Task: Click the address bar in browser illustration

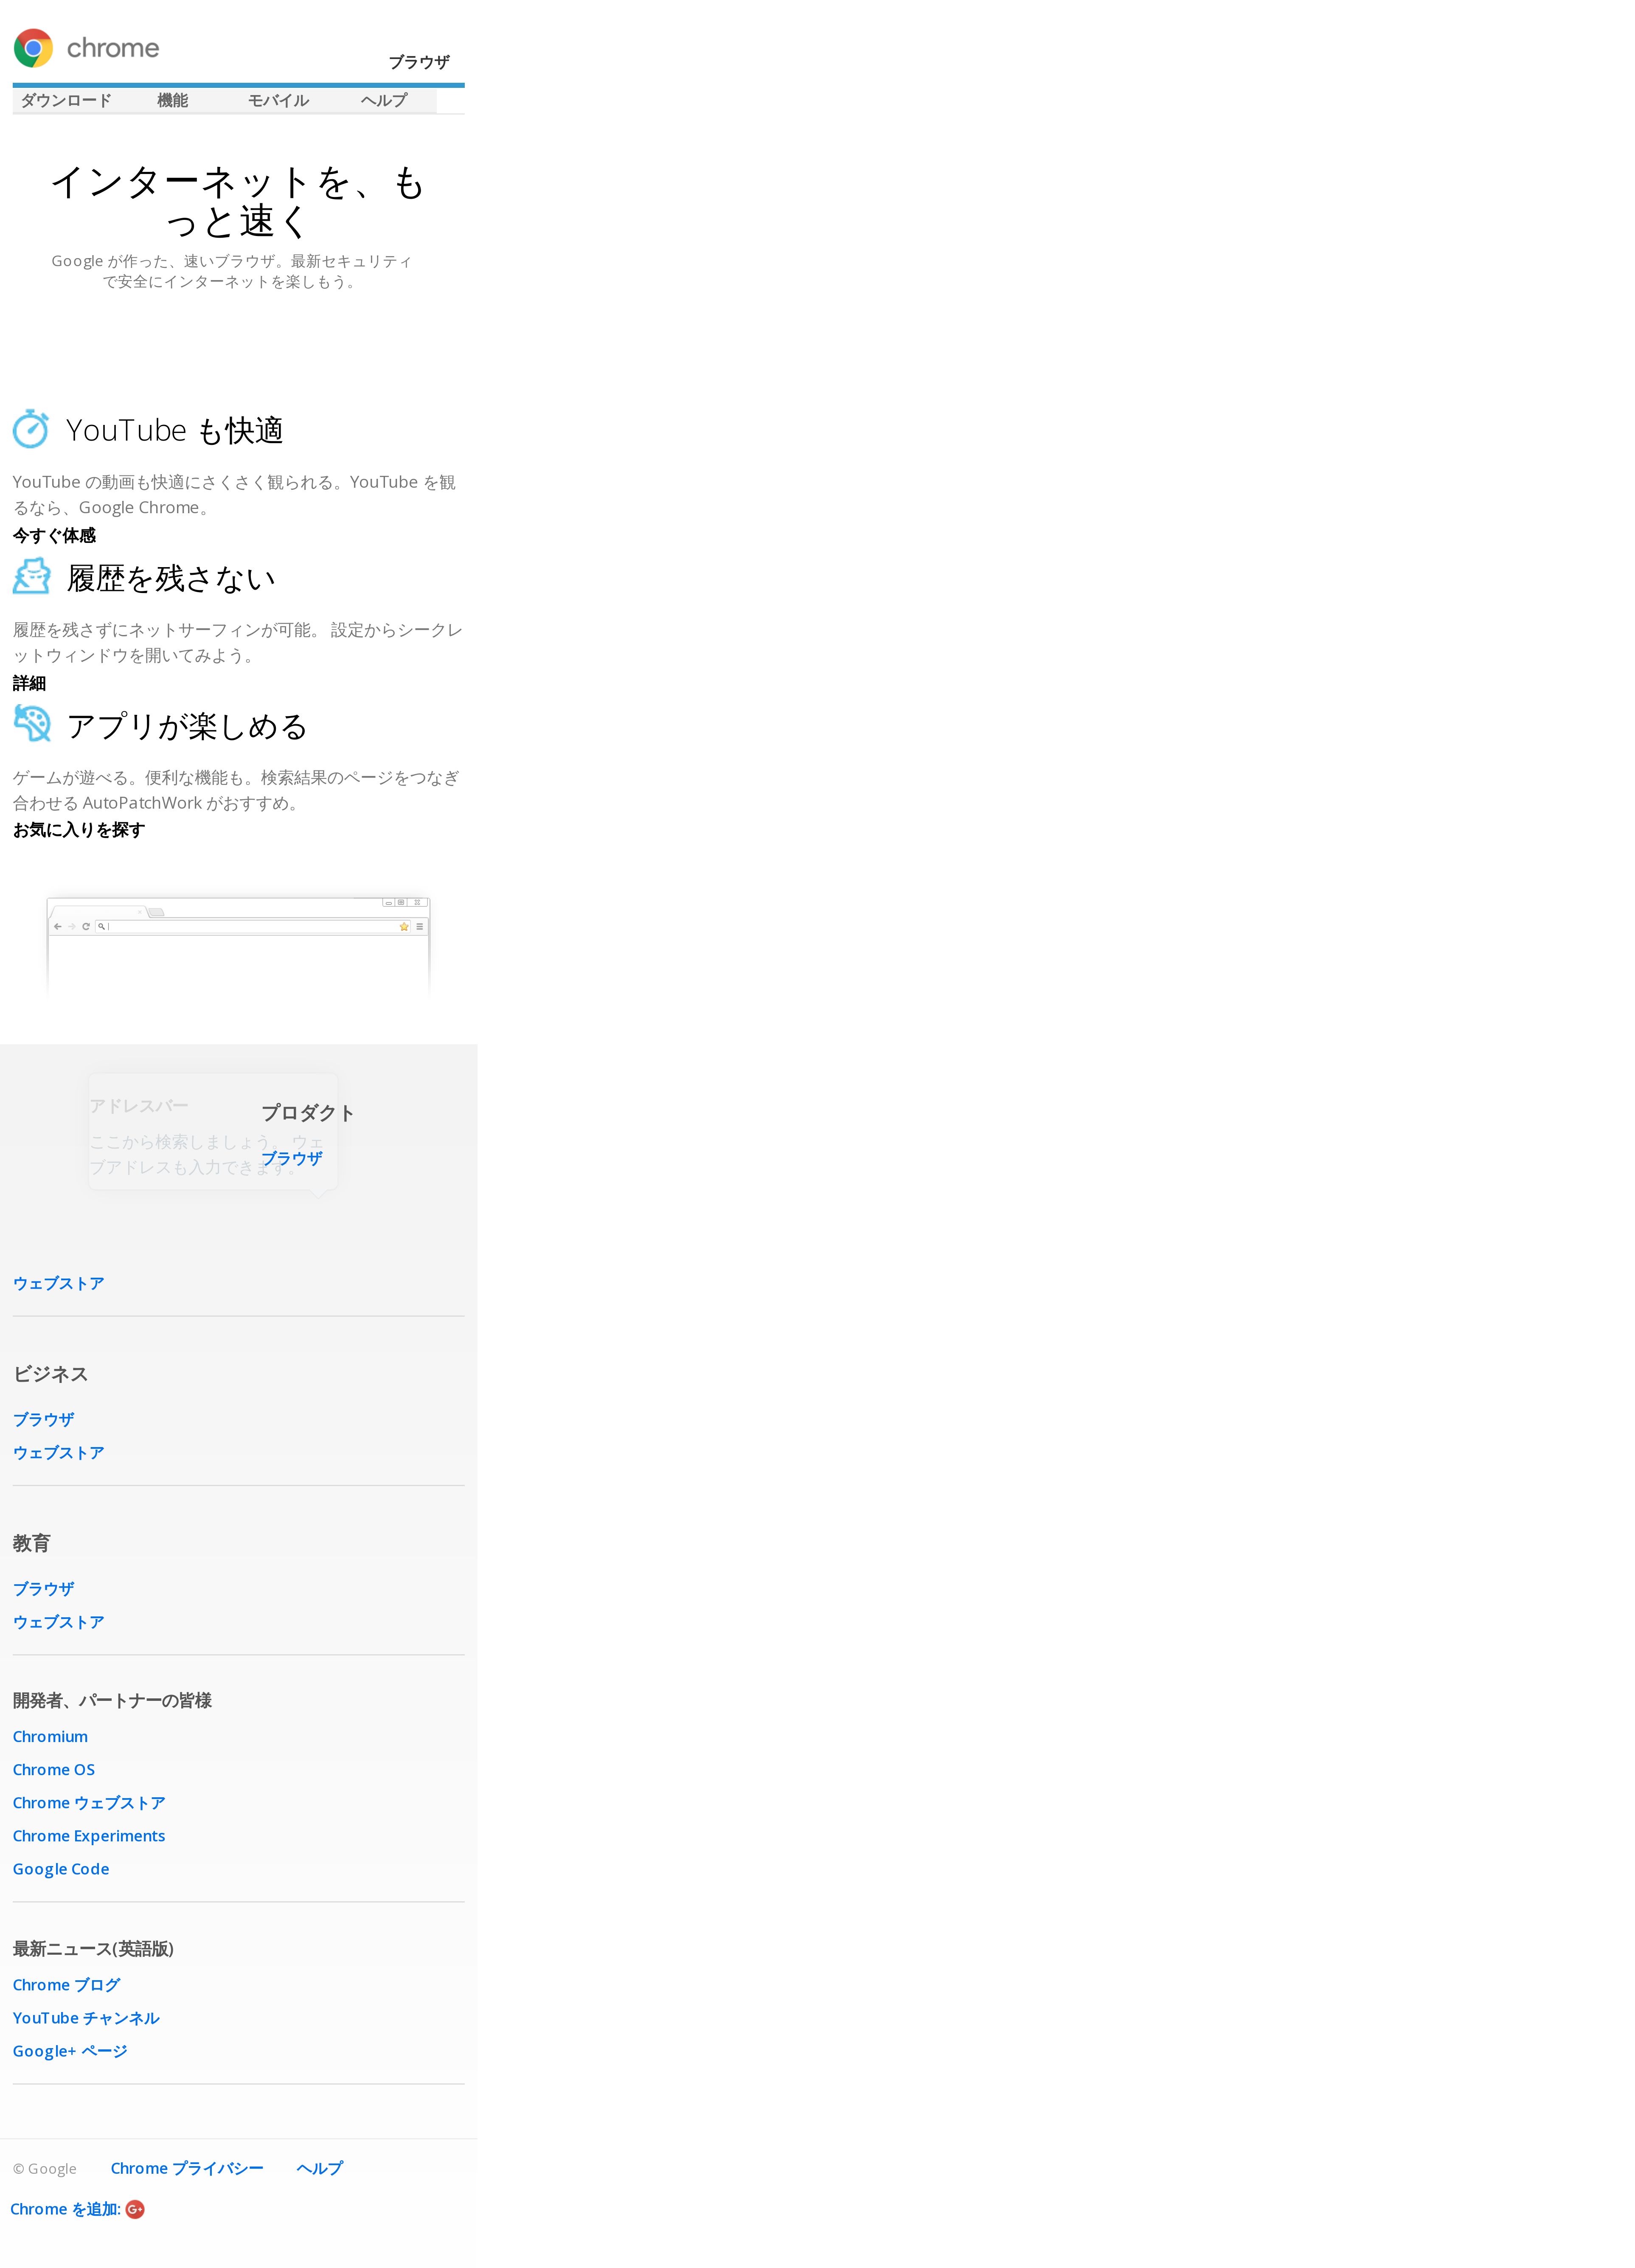Action: click(252, 927)
